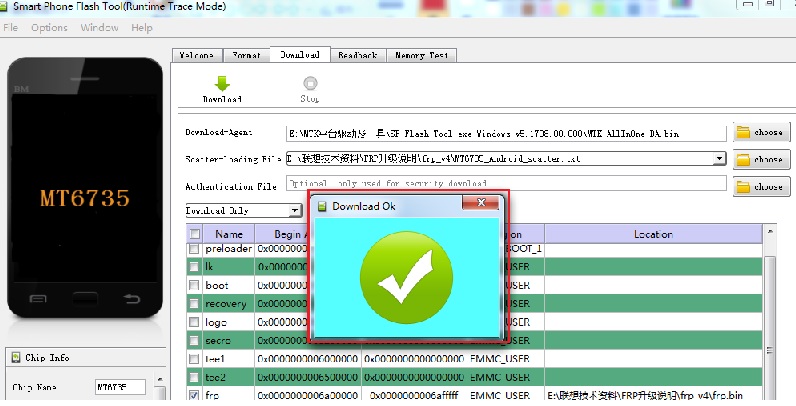The height and width of the screenshot is (406, 796).
Task: Click the green Download arrow icon
Action: tap(222, 84)
